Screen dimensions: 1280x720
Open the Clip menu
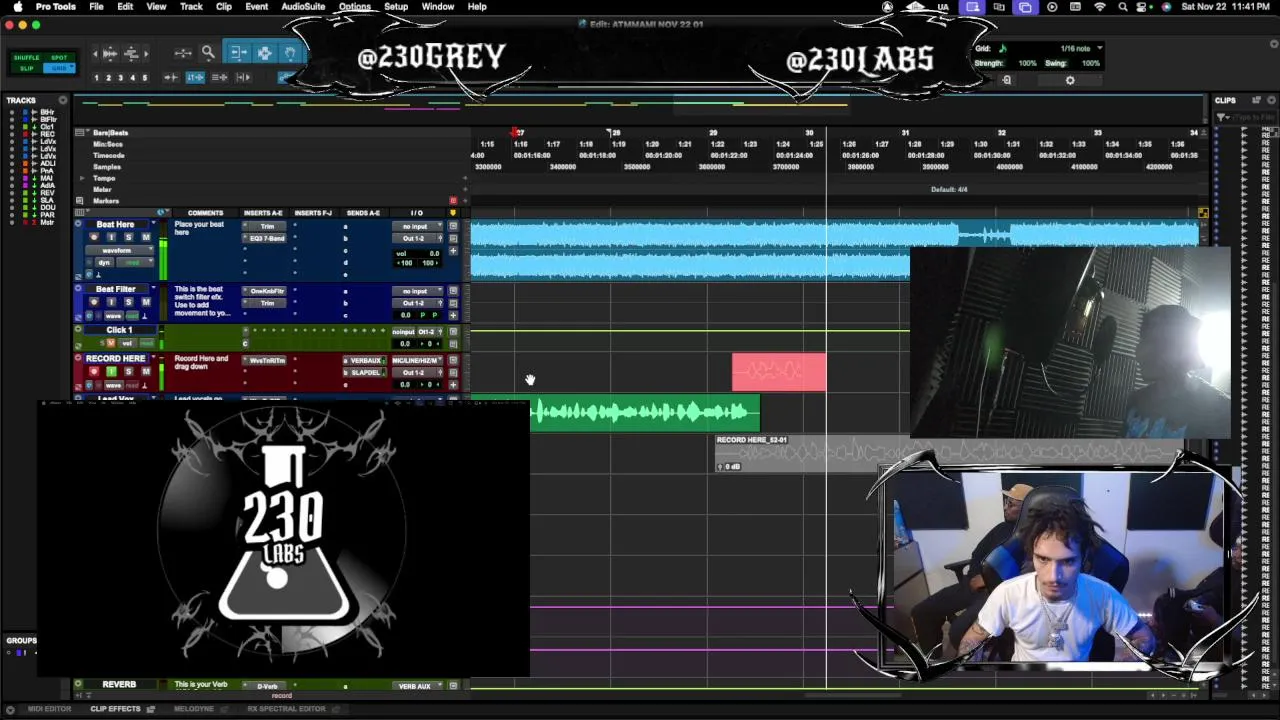coord(224,7)
